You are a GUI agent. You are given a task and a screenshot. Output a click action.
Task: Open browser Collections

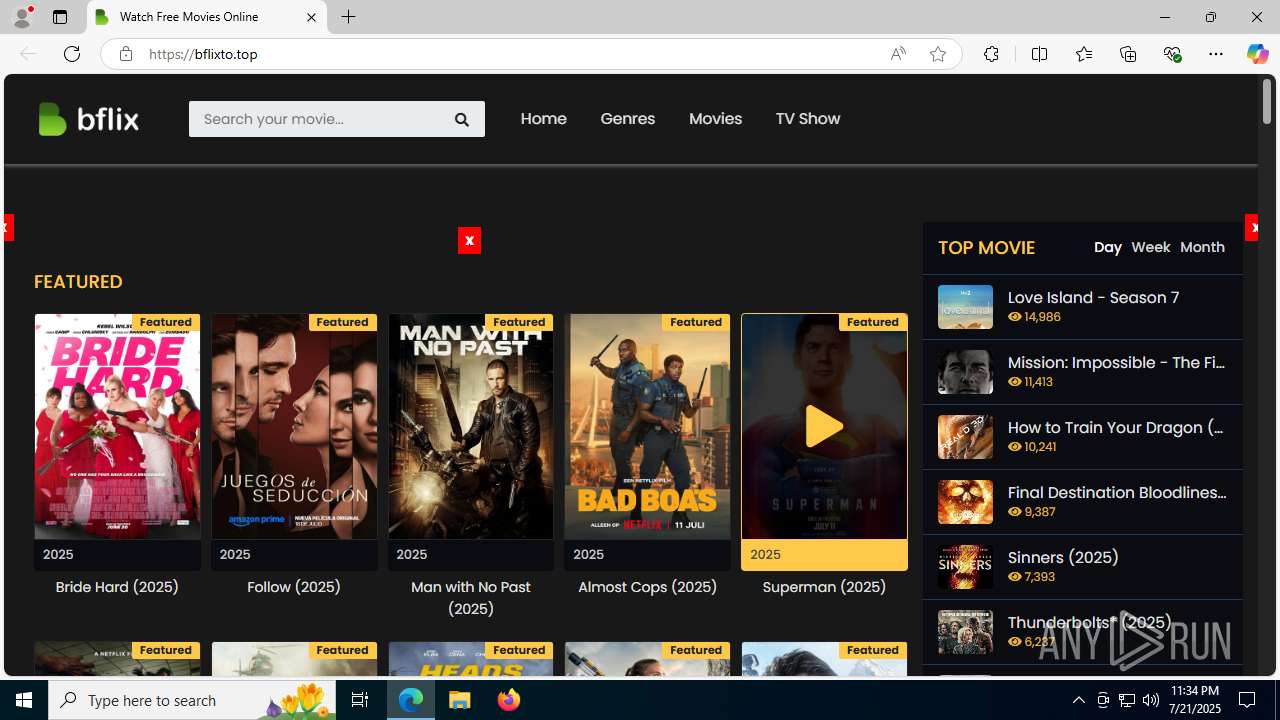[x=1128, y=54]
